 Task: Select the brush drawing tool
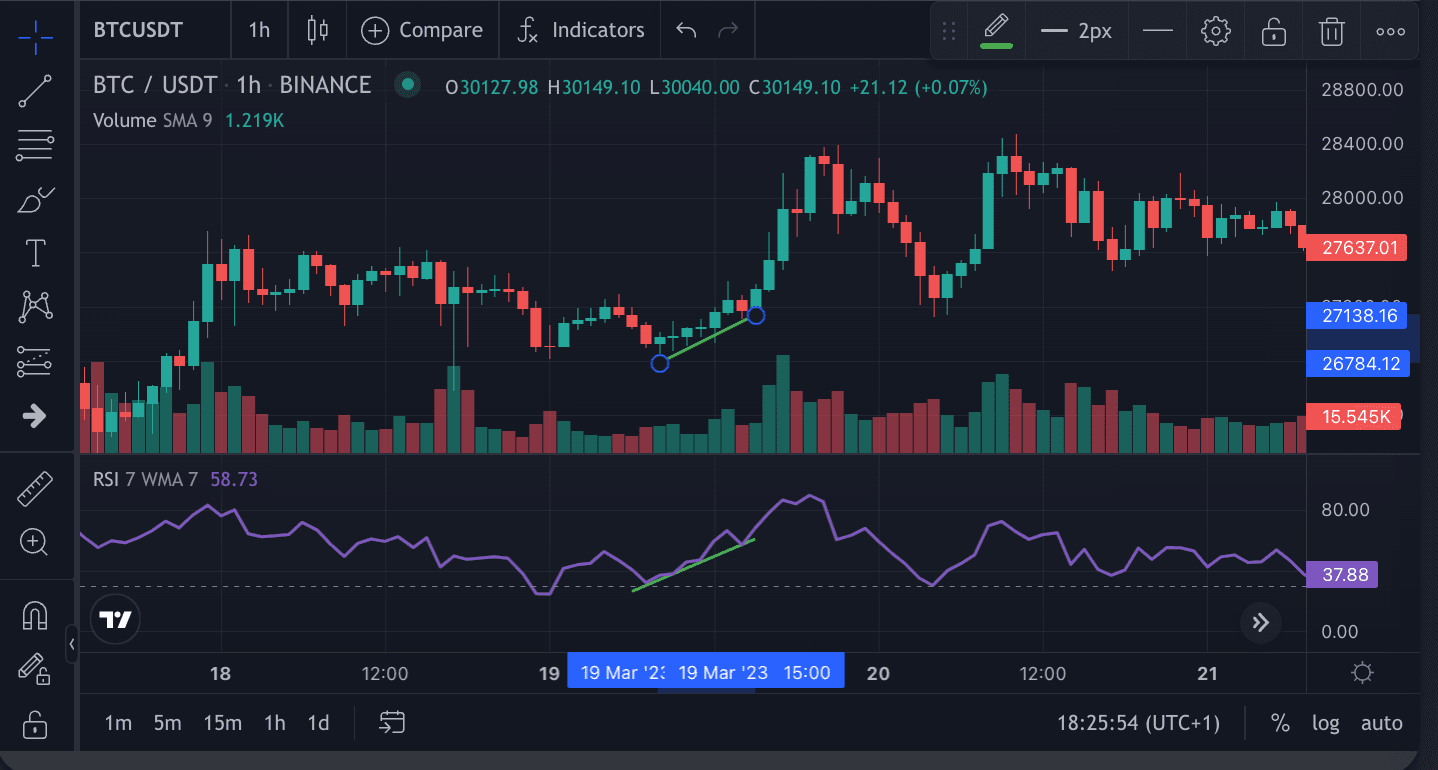tap(35, 200)
